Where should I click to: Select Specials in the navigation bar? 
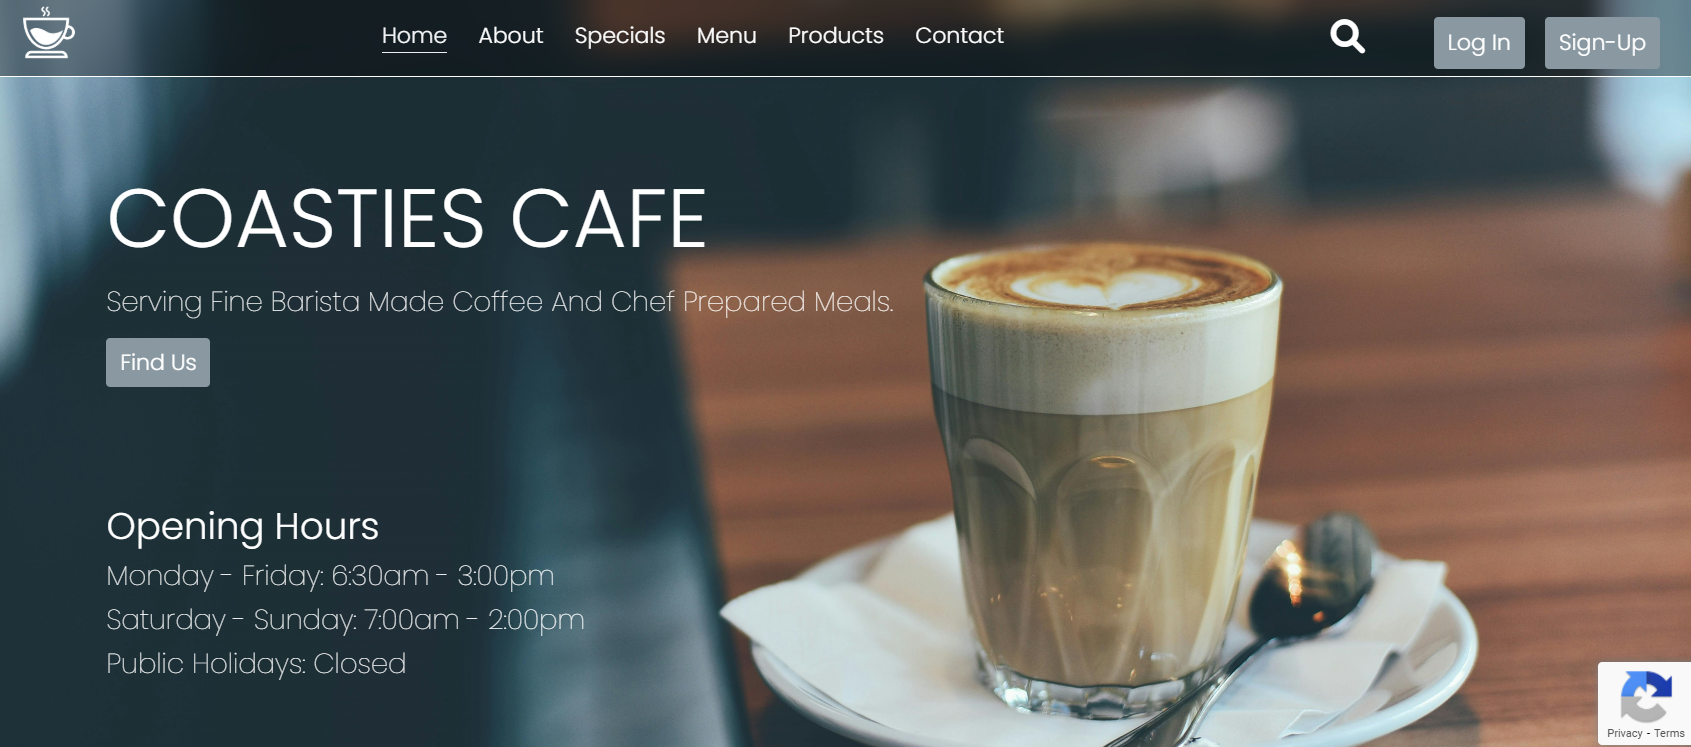(620, 36)
